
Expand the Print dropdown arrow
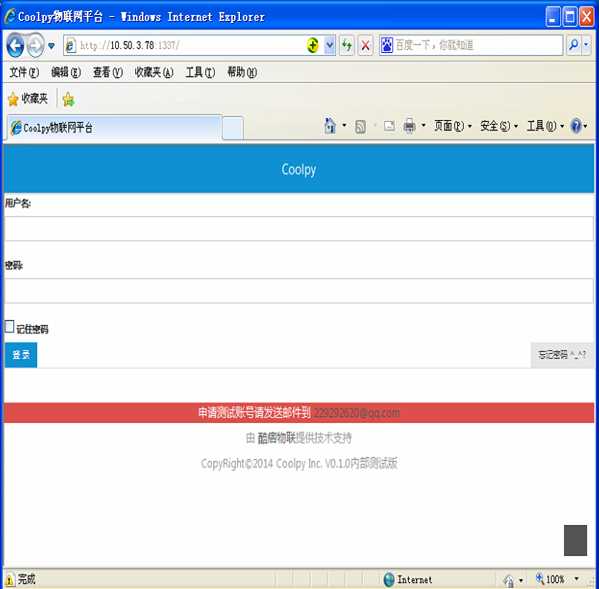(423, 125)
